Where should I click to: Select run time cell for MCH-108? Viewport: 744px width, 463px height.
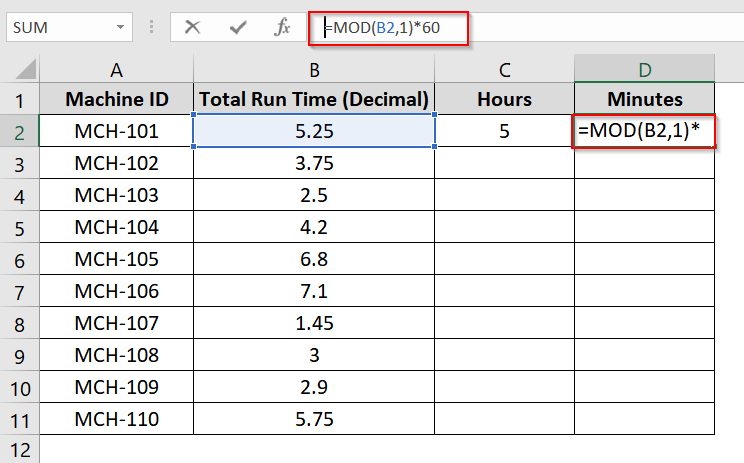pos(314,355)
